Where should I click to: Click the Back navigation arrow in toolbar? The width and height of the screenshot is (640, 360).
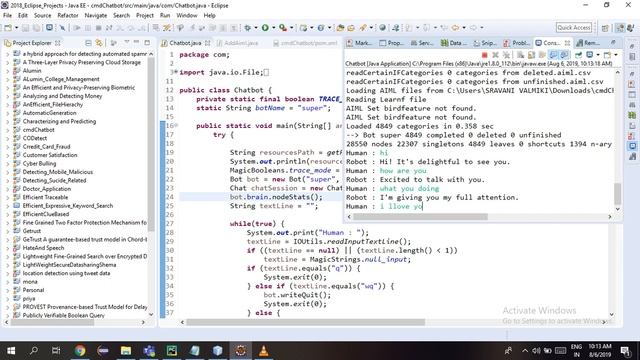pyautogui.click(x=456, y=28)
